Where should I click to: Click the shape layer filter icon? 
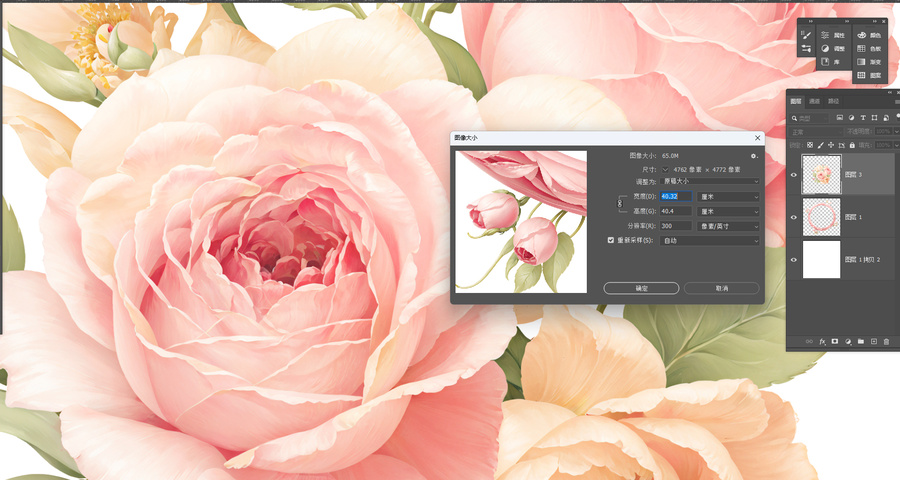(x=874, y=118)
